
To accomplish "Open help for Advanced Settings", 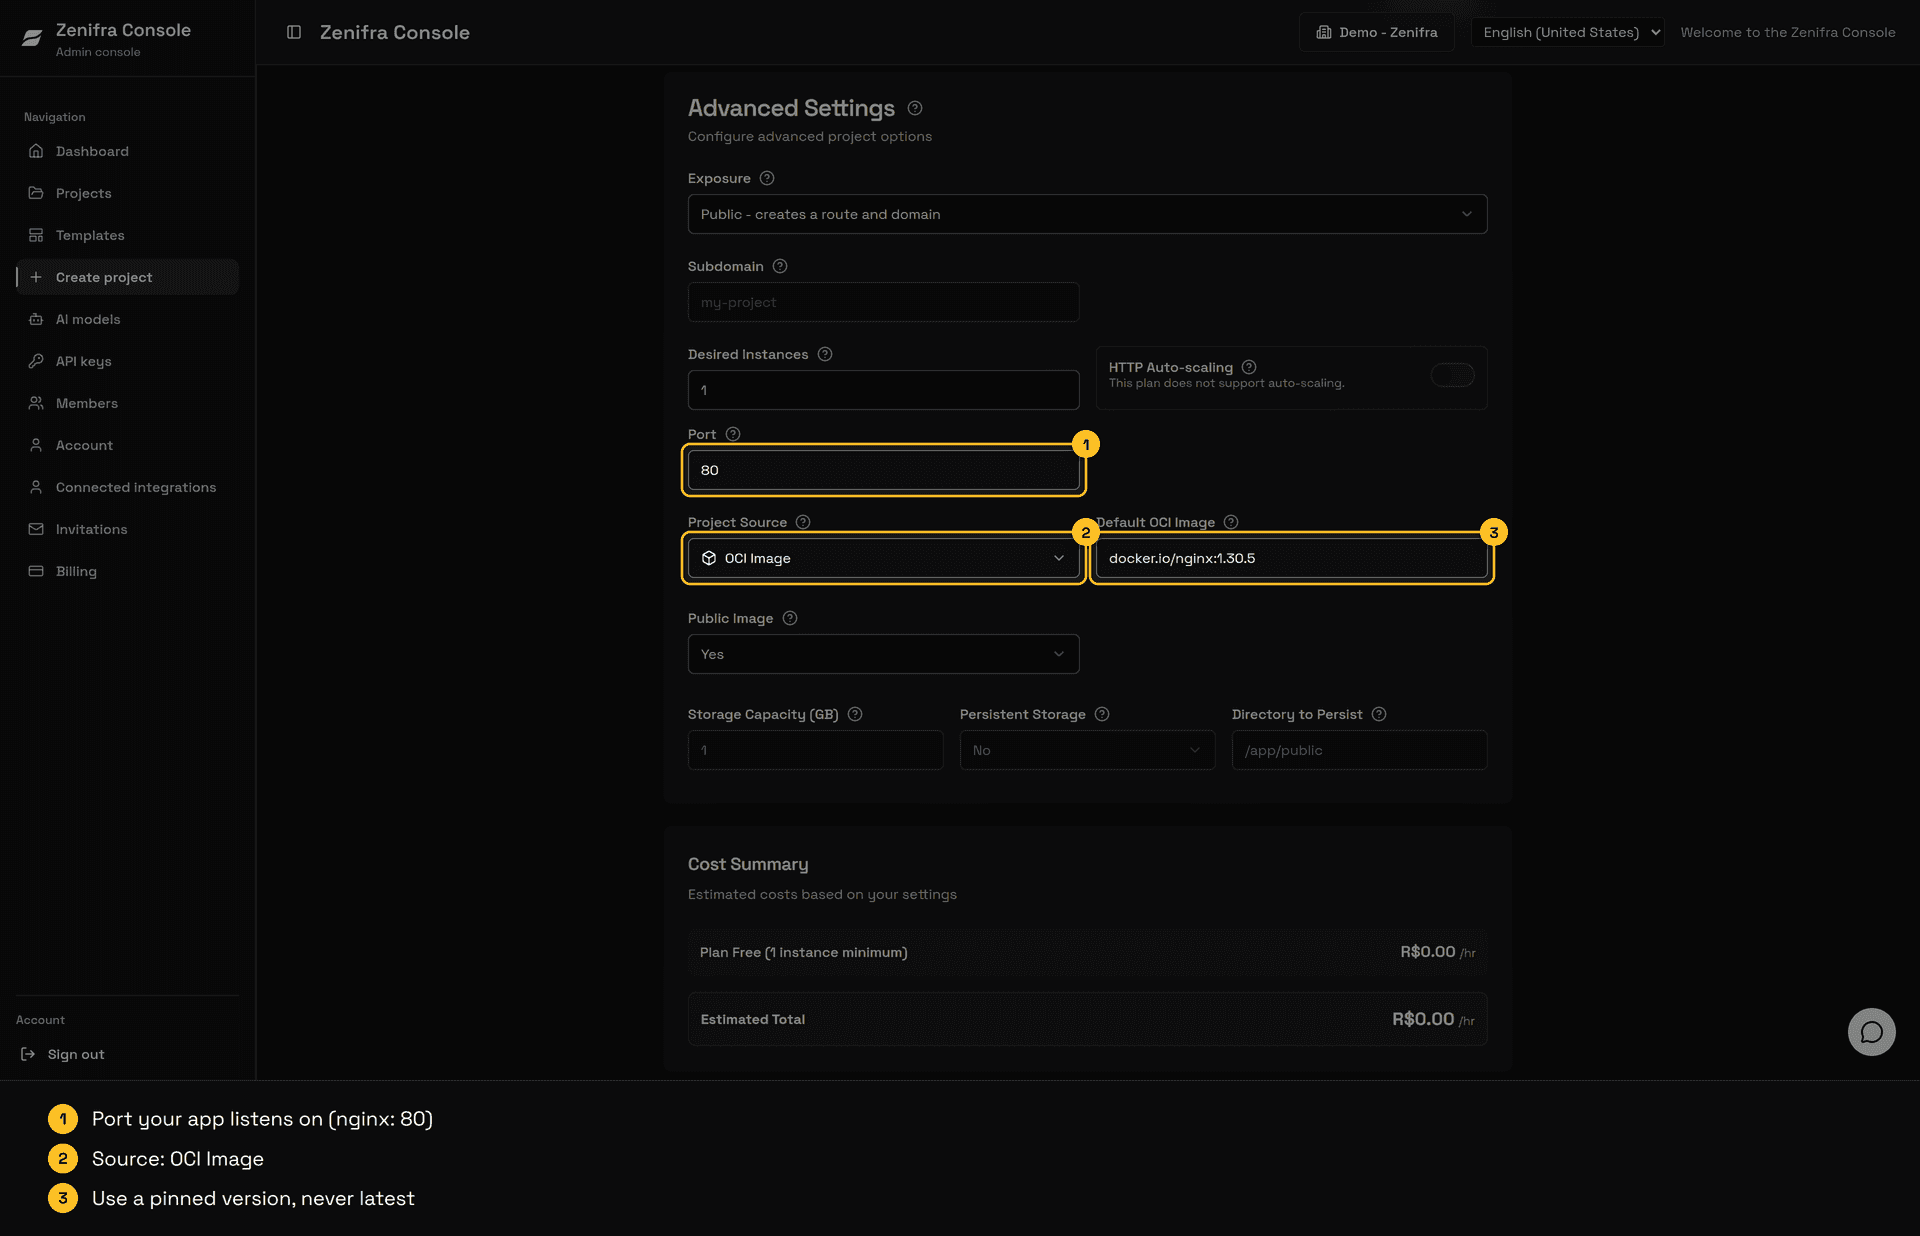I will [x=915, y=108].
